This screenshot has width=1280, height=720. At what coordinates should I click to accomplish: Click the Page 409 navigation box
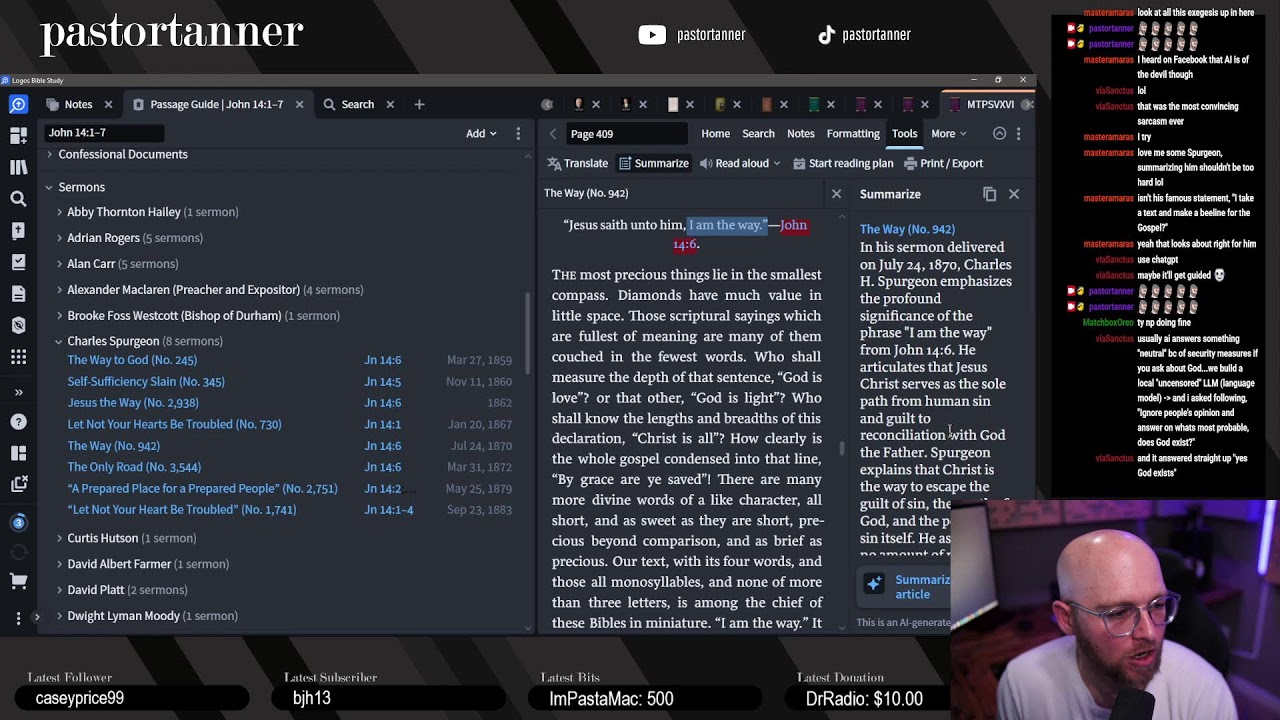coord(626,134)
